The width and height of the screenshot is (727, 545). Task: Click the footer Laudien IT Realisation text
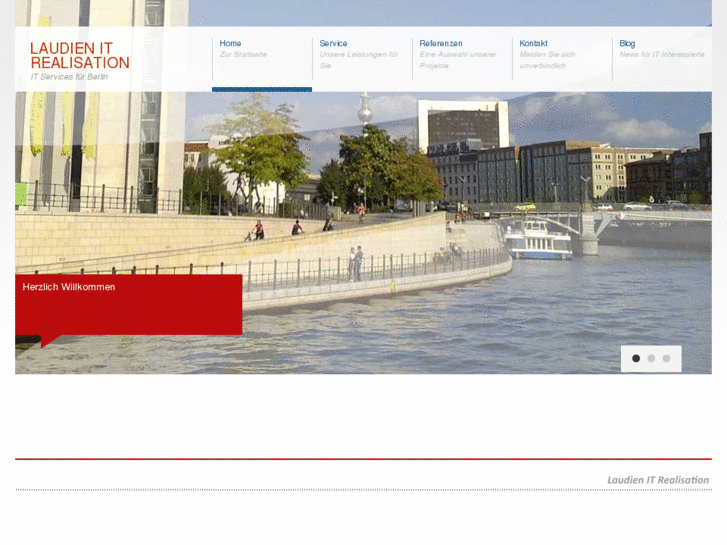click(x=658, y=480)
